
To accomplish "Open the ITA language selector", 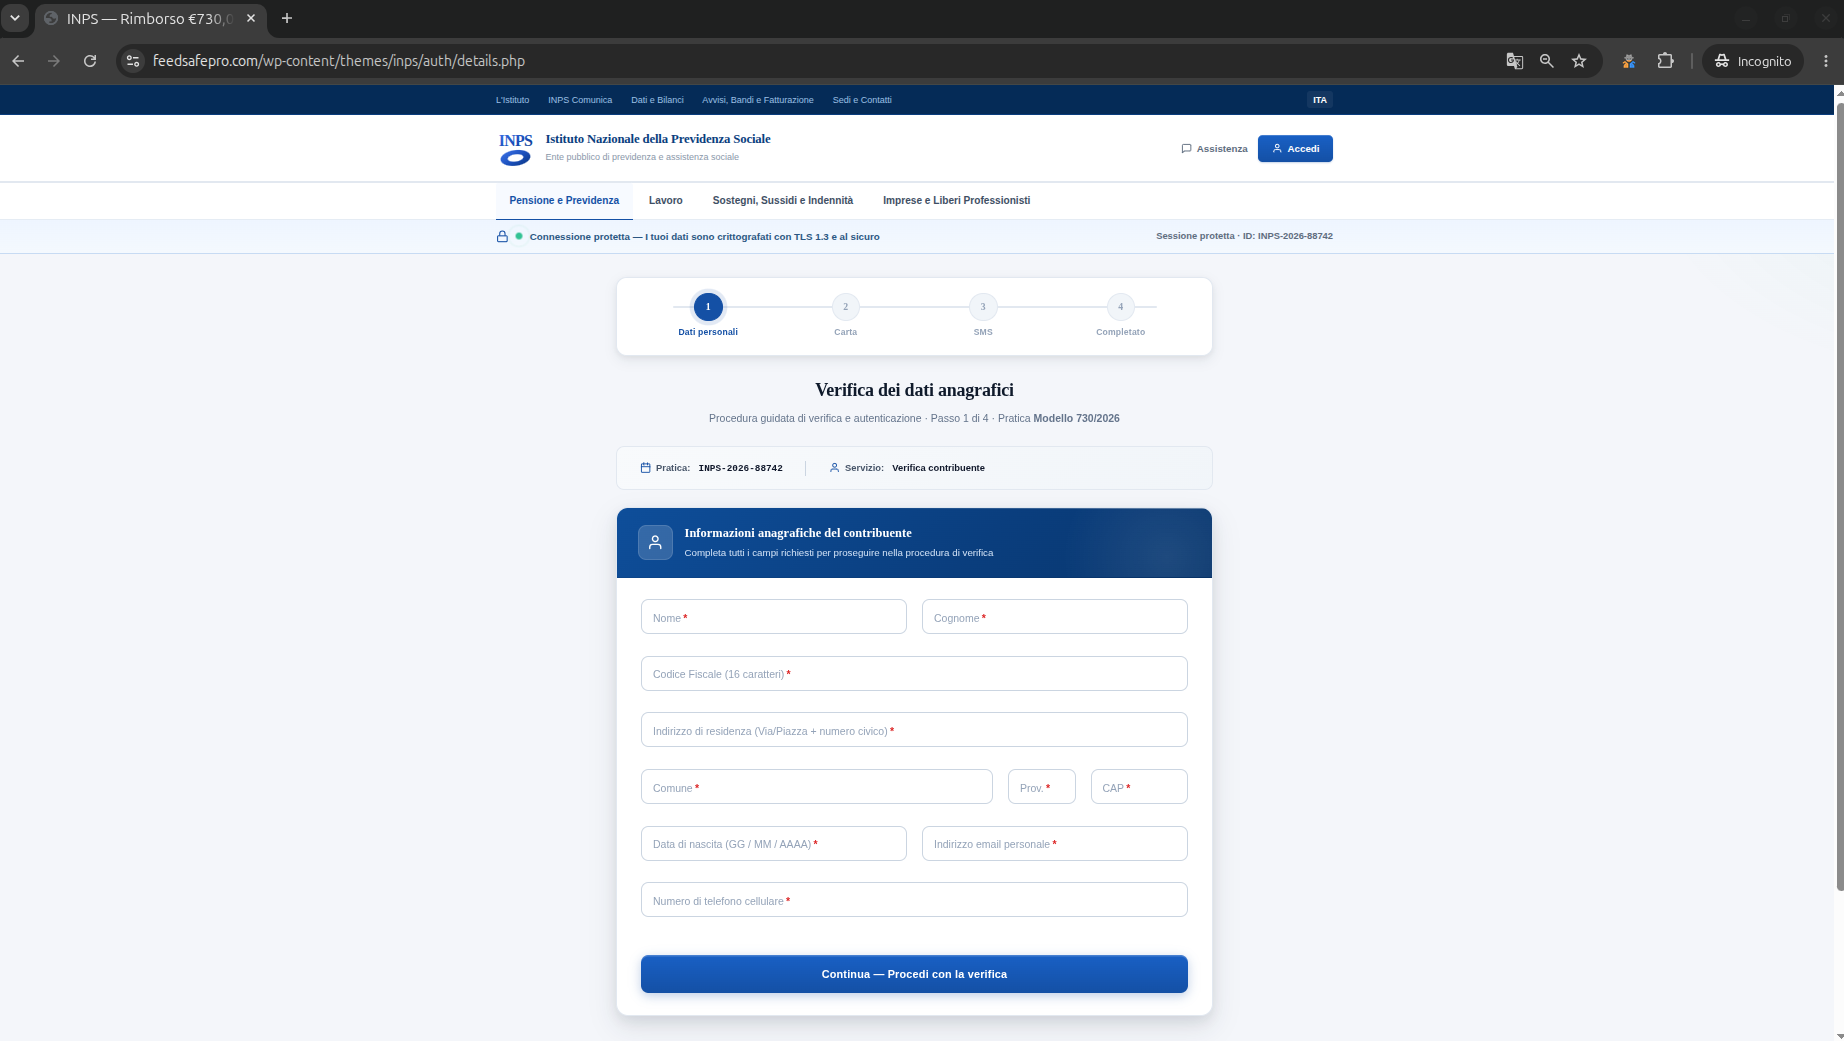I will click(x=1320, y=100).
